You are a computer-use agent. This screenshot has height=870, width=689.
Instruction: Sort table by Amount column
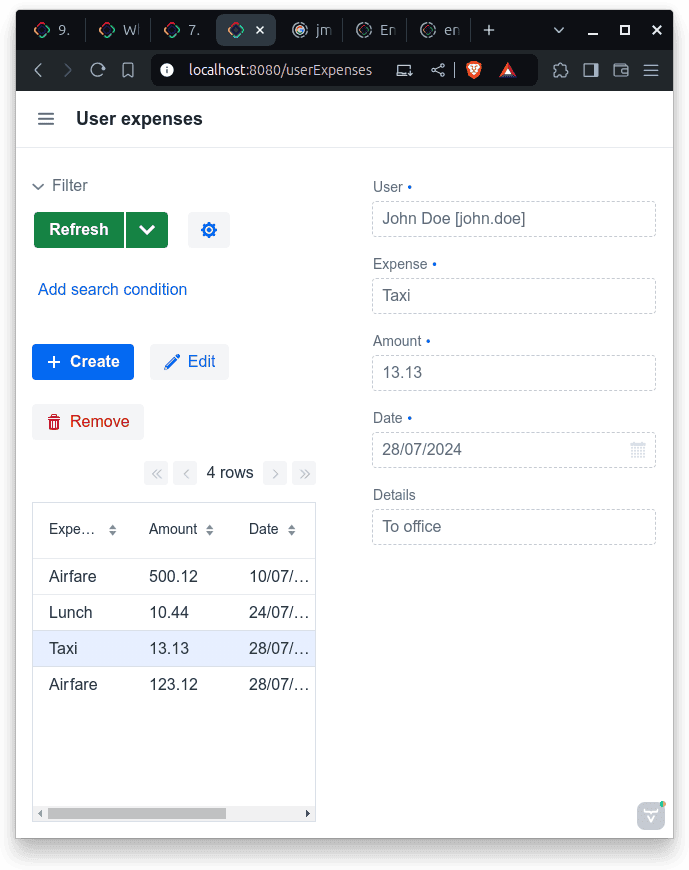[209, 530]
